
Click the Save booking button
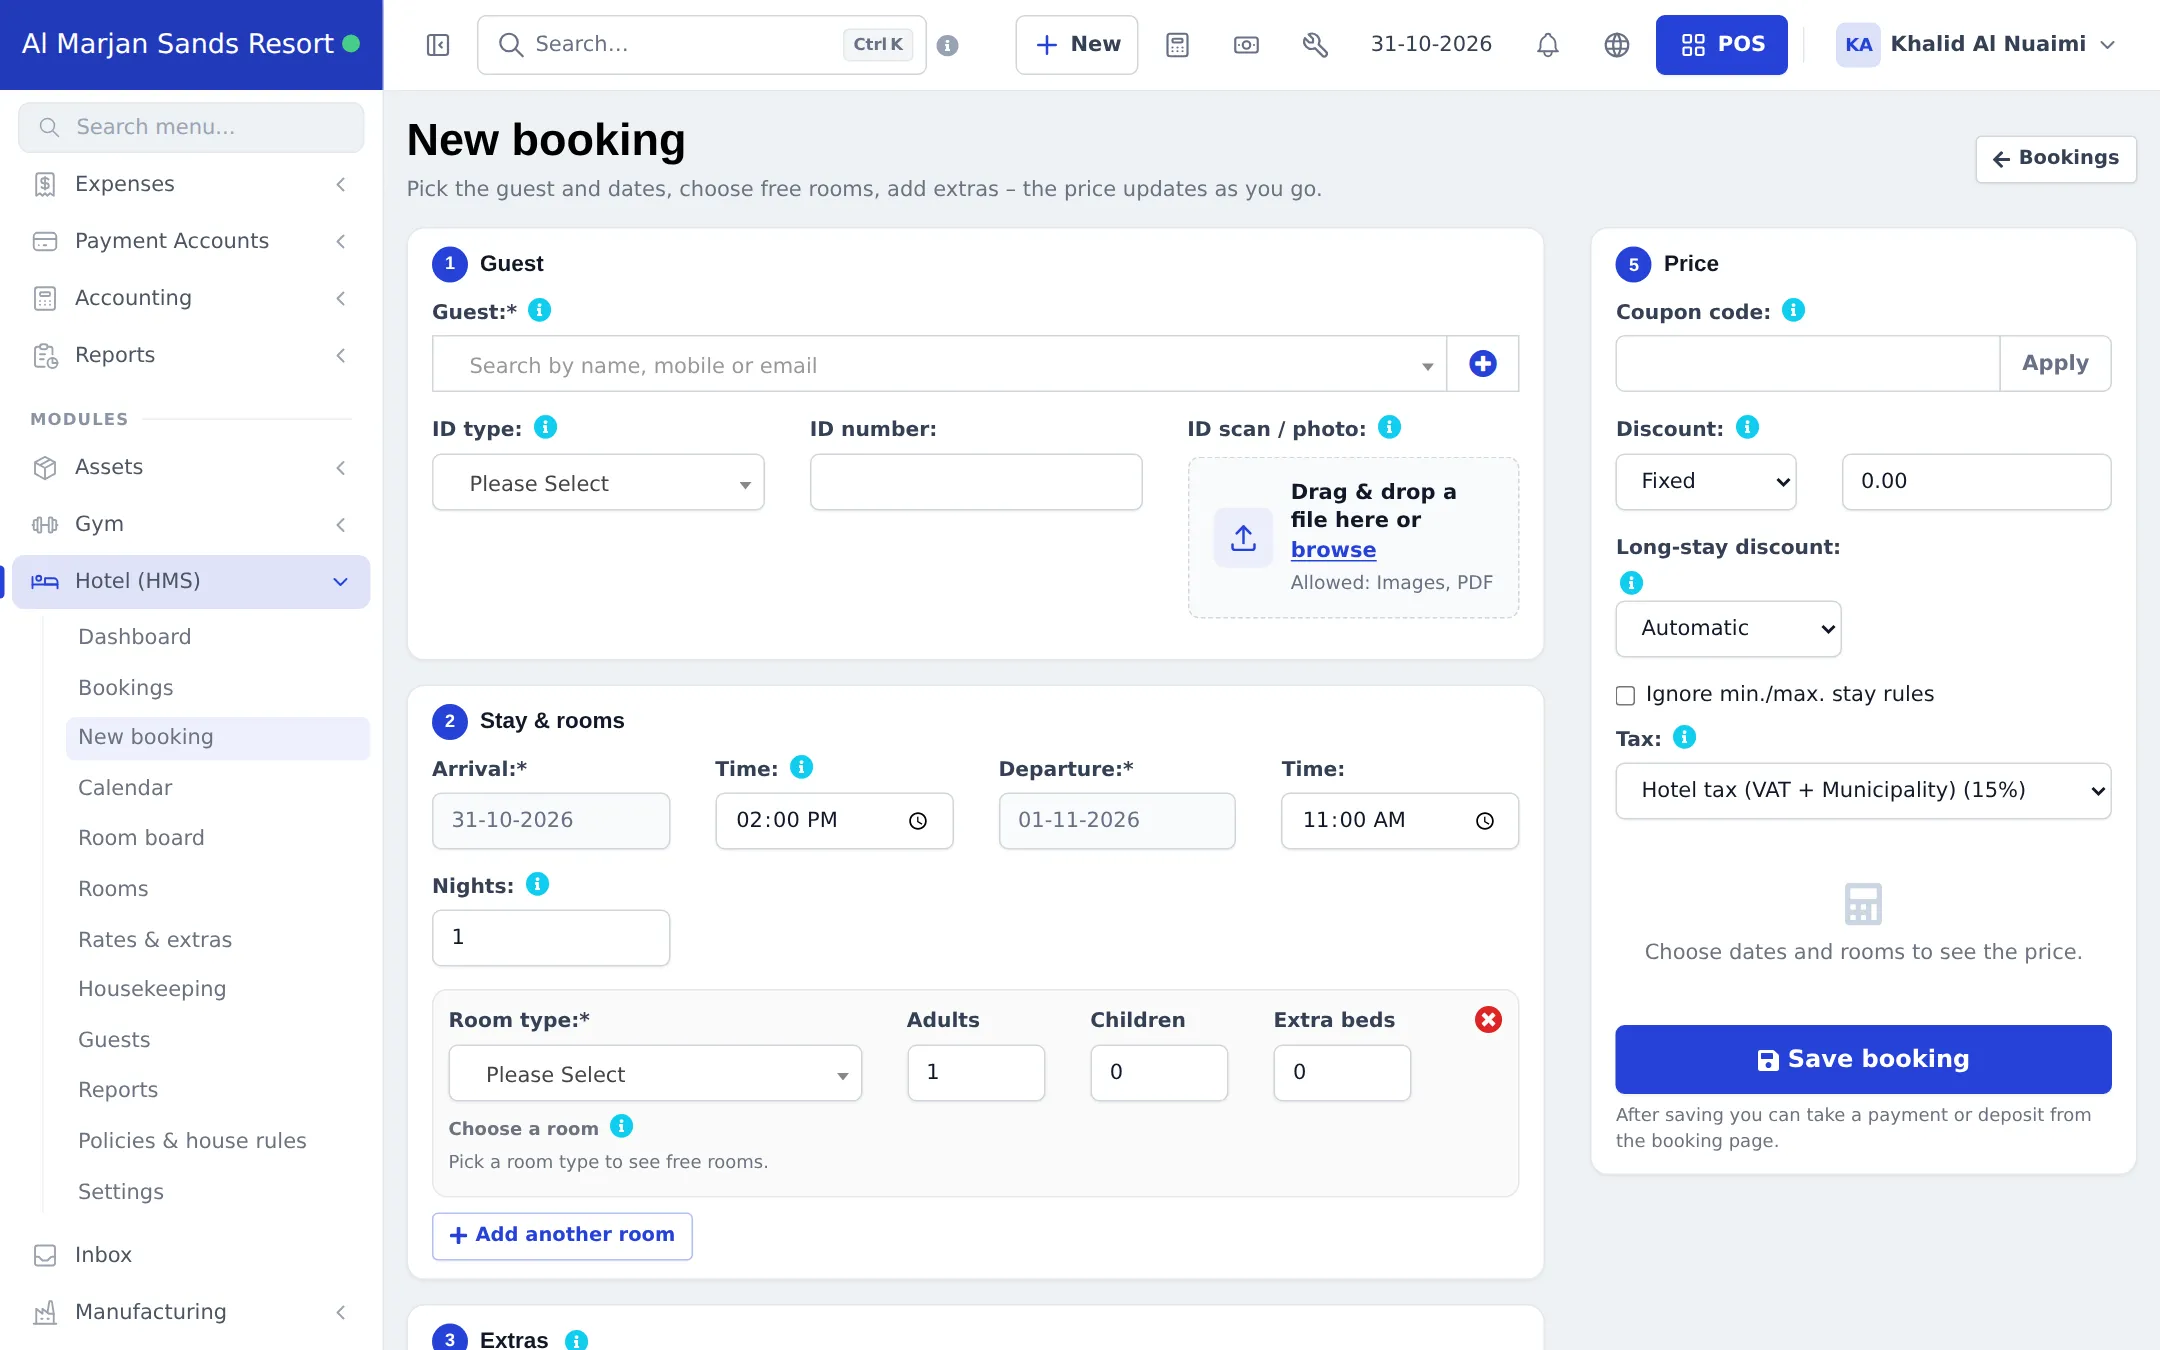(x=1863, y=1059)
